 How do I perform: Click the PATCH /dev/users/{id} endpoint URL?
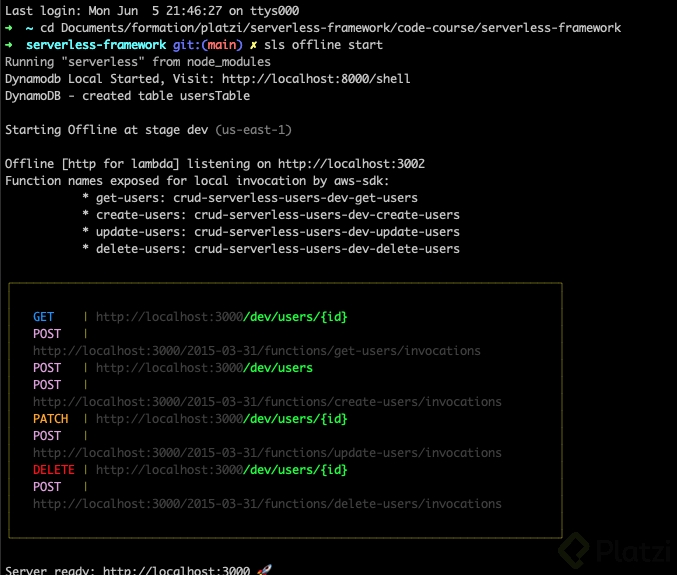click(221, 419)
